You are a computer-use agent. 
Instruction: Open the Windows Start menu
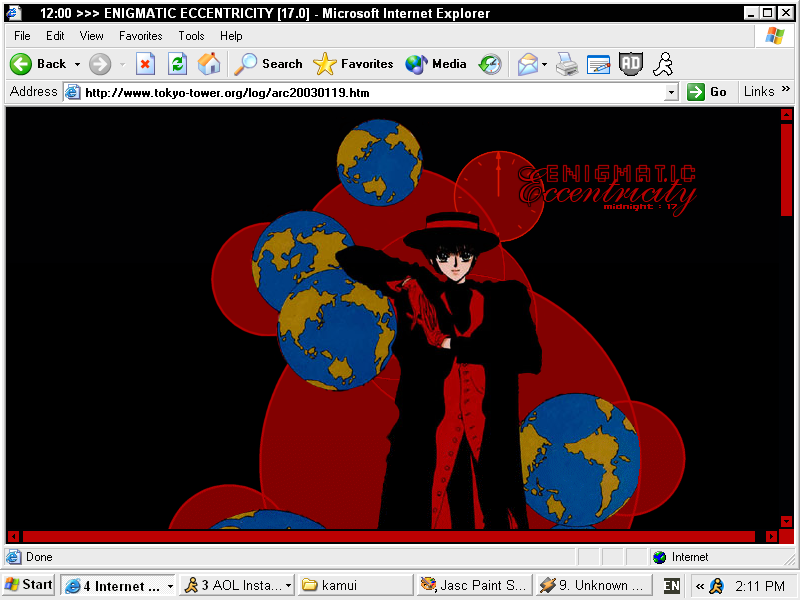[28, 585]
